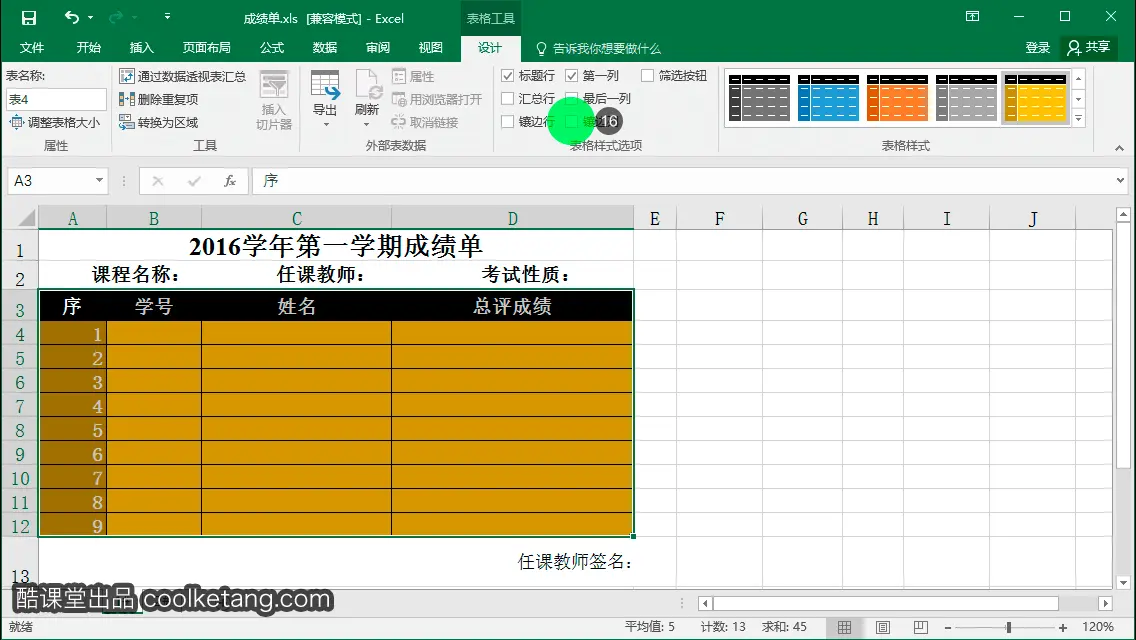
Task: Click the 总评成绩 header cell
Action: [x=512, y=306]
